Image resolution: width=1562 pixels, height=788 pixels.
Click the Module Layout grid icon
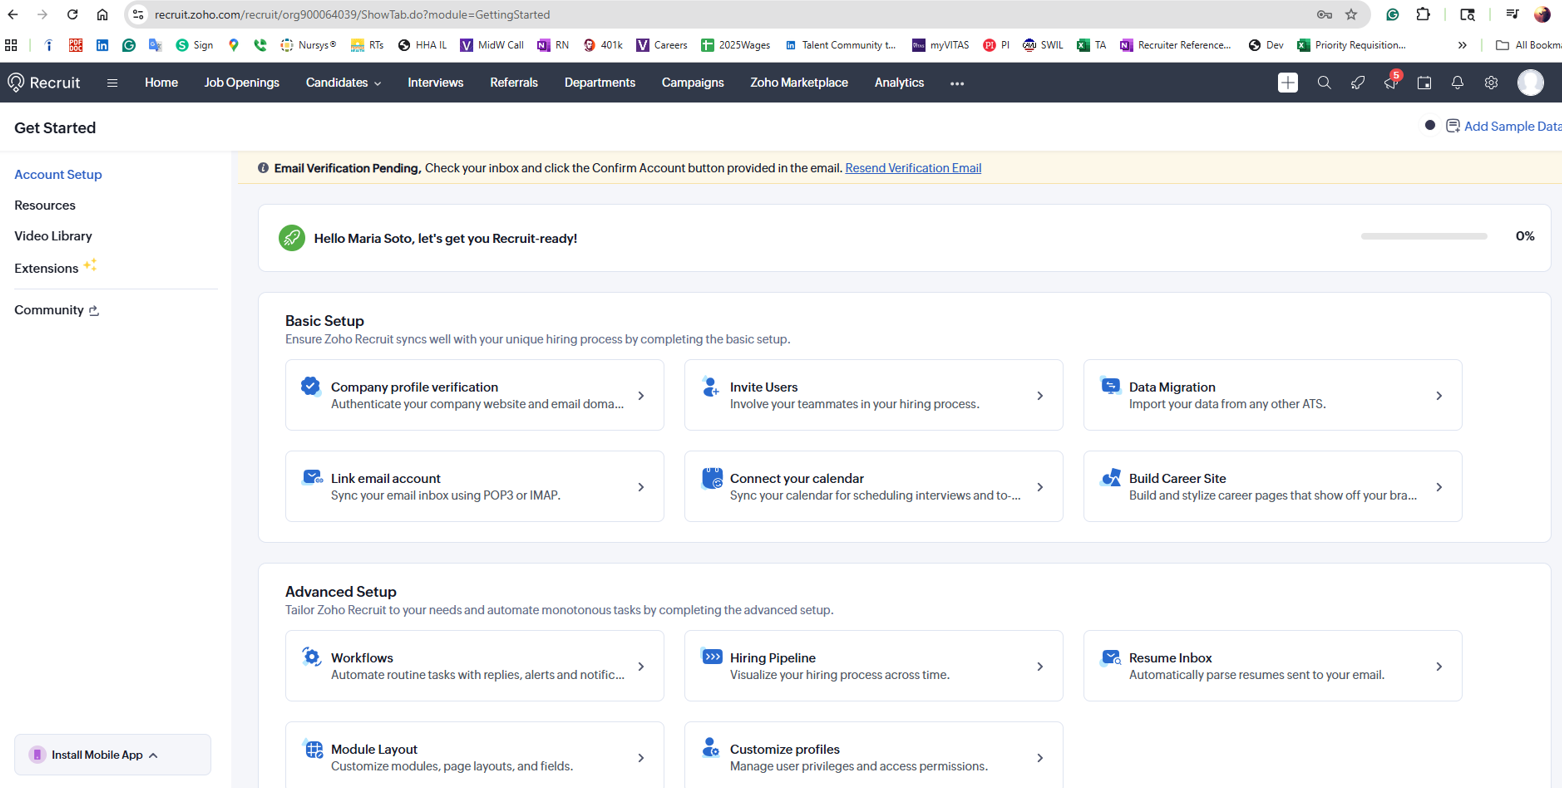tap(313, 749)
